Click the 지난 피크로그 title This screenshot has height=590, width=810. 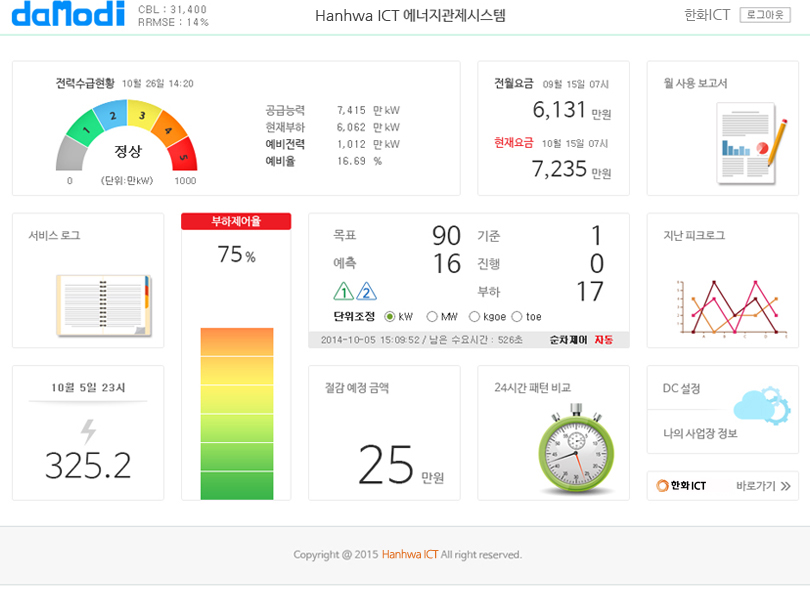pyautogui.click(x=694, y=236)
